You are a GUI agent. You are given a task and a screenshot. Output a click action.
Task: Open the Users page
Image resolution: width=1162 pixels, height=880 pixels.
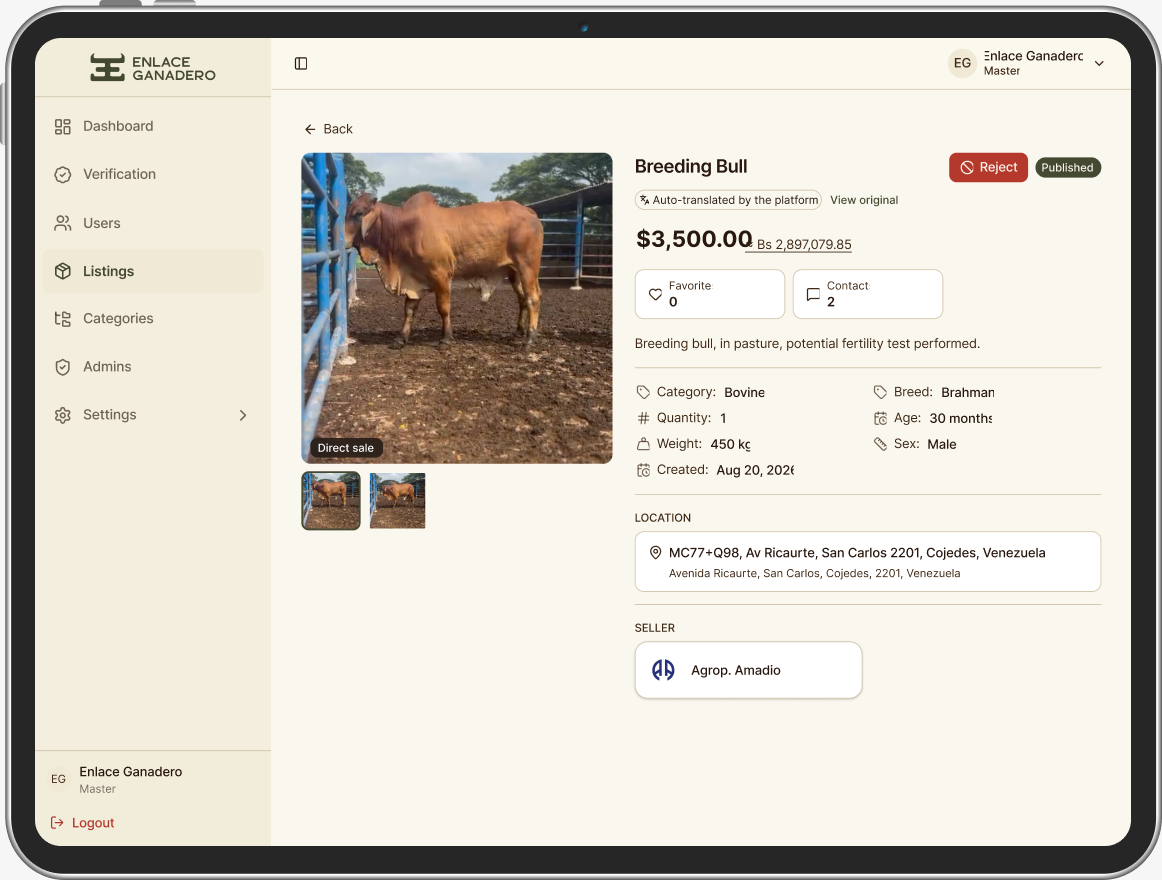tap(153, 223)
